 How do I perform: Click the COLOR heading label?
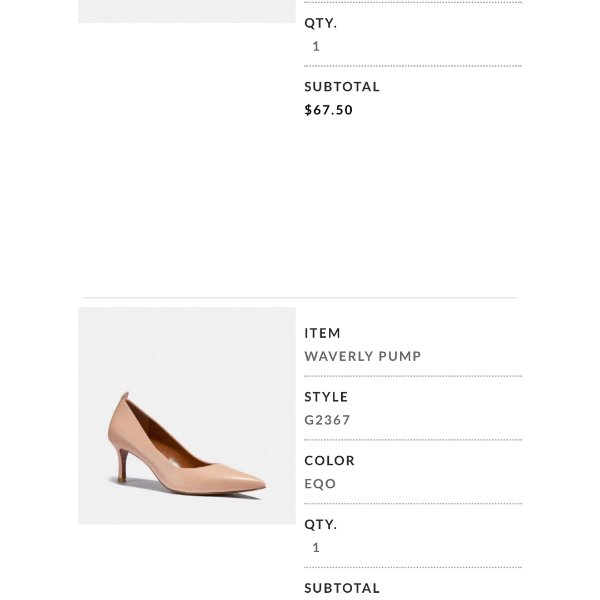(329, 461)
